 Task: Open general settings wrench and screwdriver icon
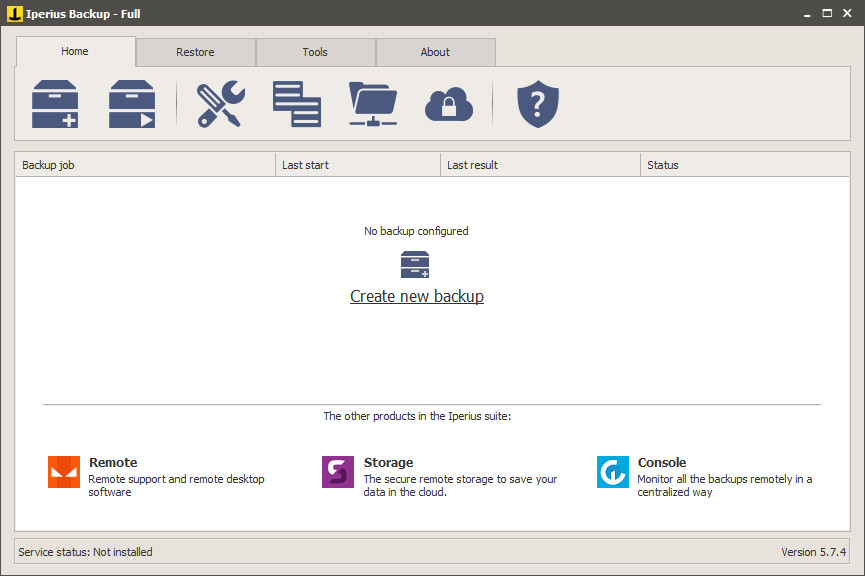coord(221,104)
